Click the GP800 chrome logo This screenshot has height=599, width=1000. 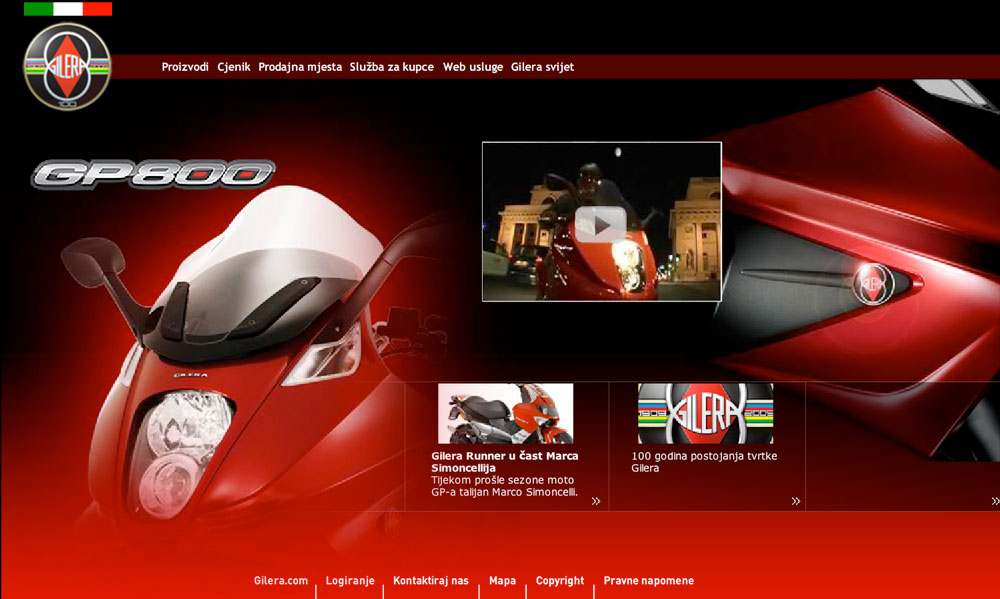(x=153, y=175)
